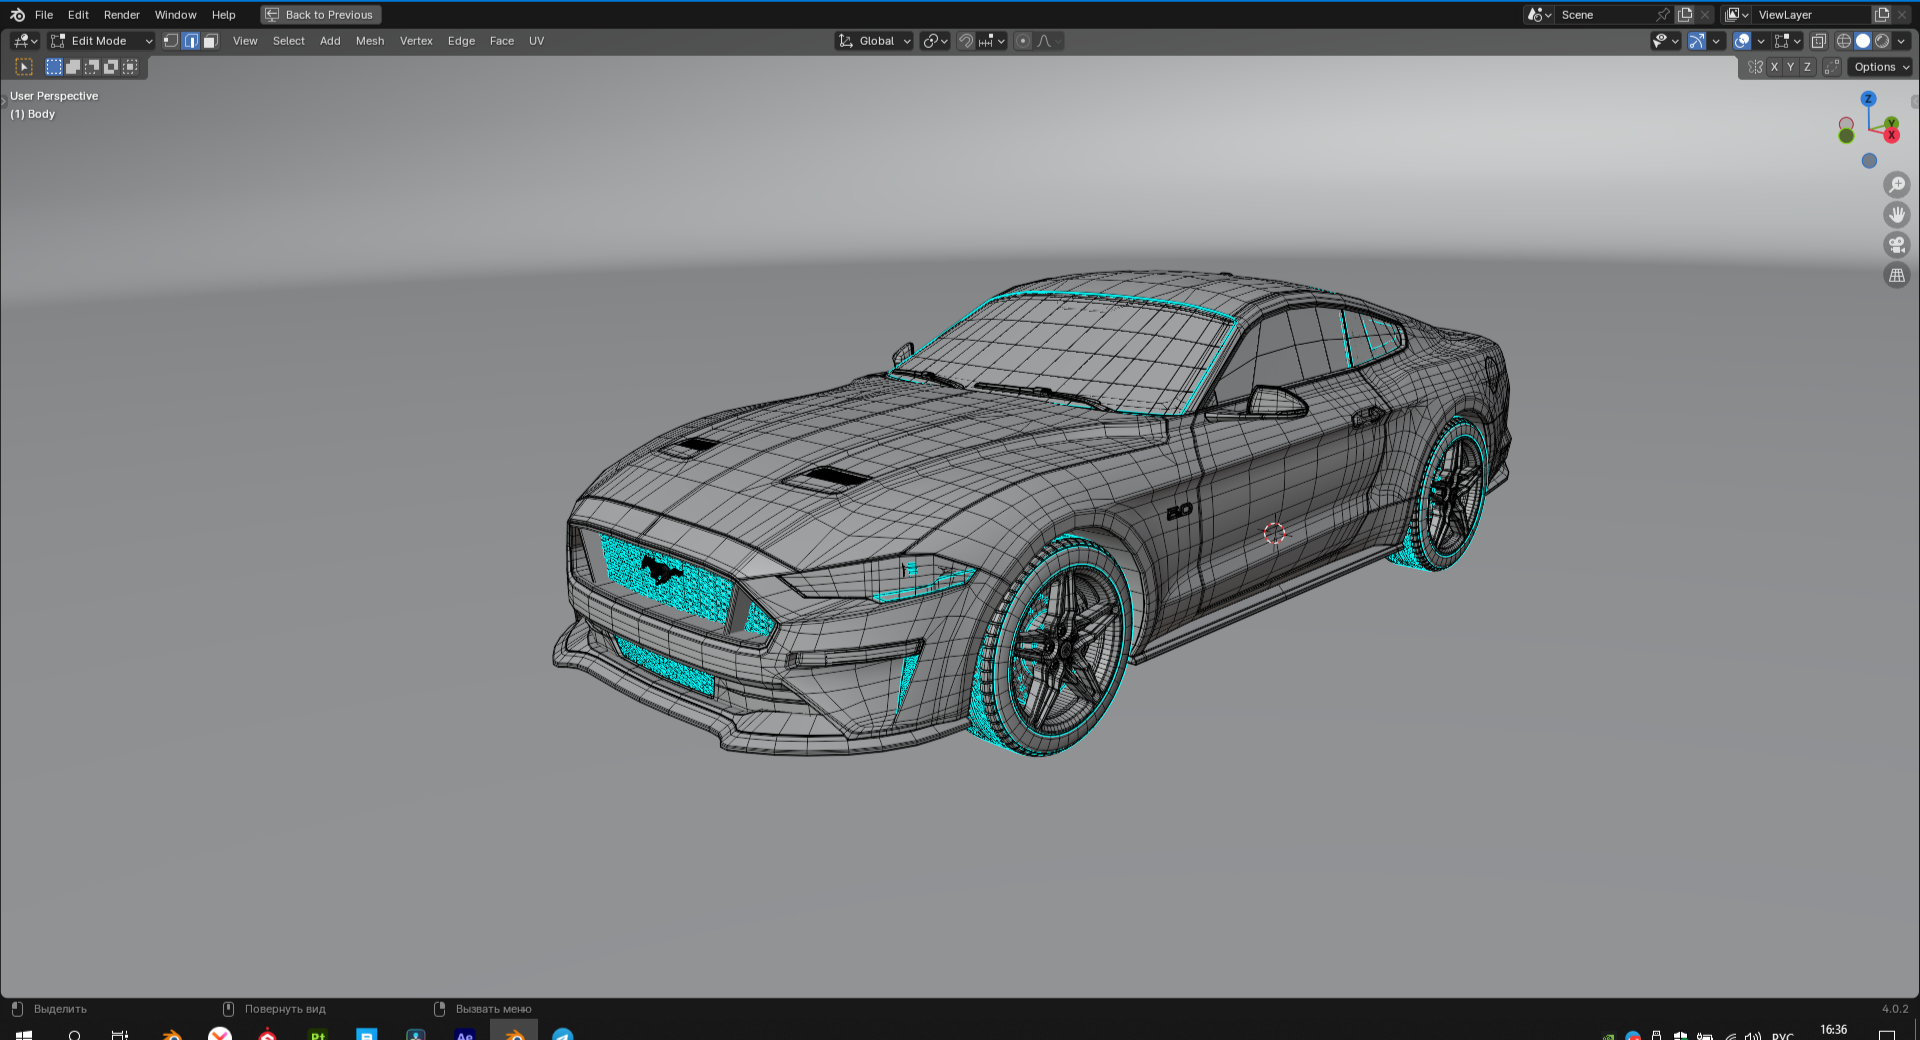Select solid viewport shading mode

click(x=1863, y=41)
